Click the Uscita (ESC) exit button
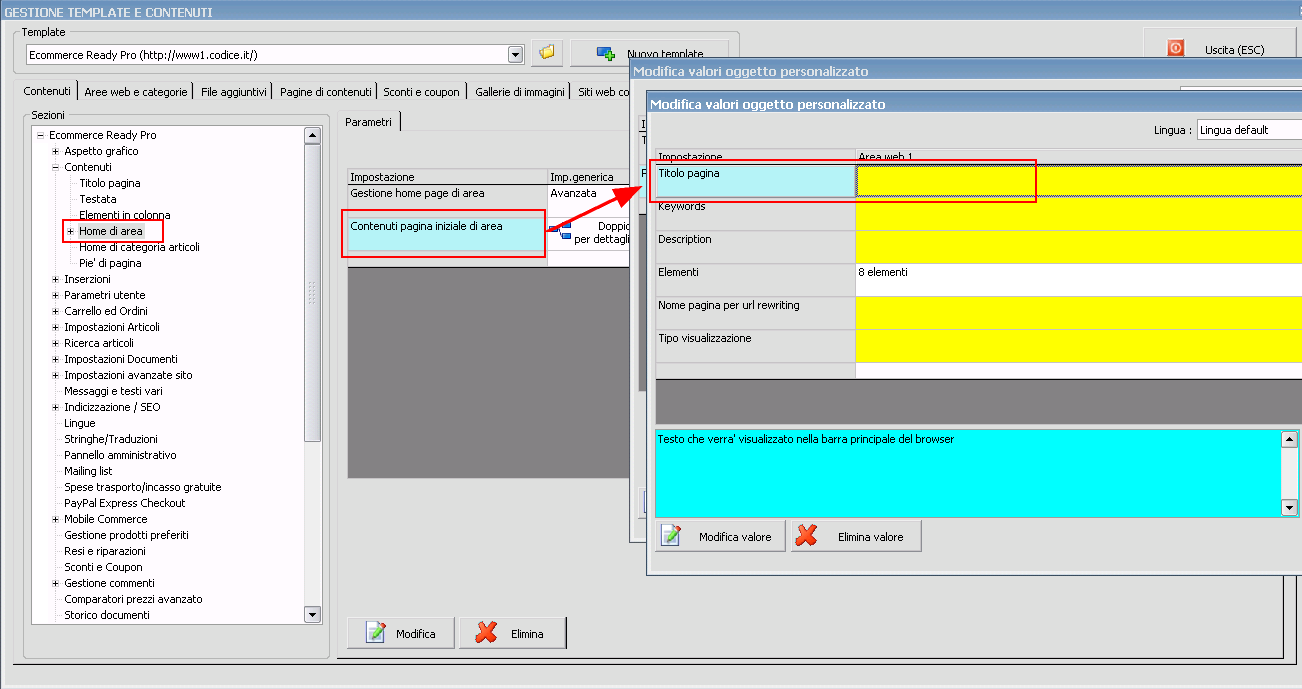 1220,48
